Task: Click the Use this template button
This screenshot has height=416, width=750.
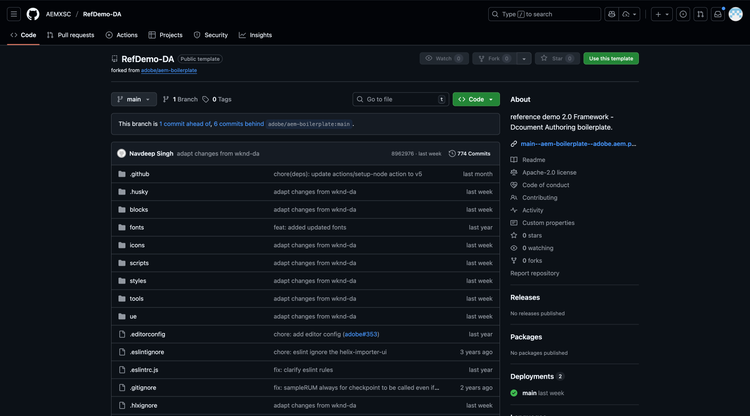Action: (611, 58)
